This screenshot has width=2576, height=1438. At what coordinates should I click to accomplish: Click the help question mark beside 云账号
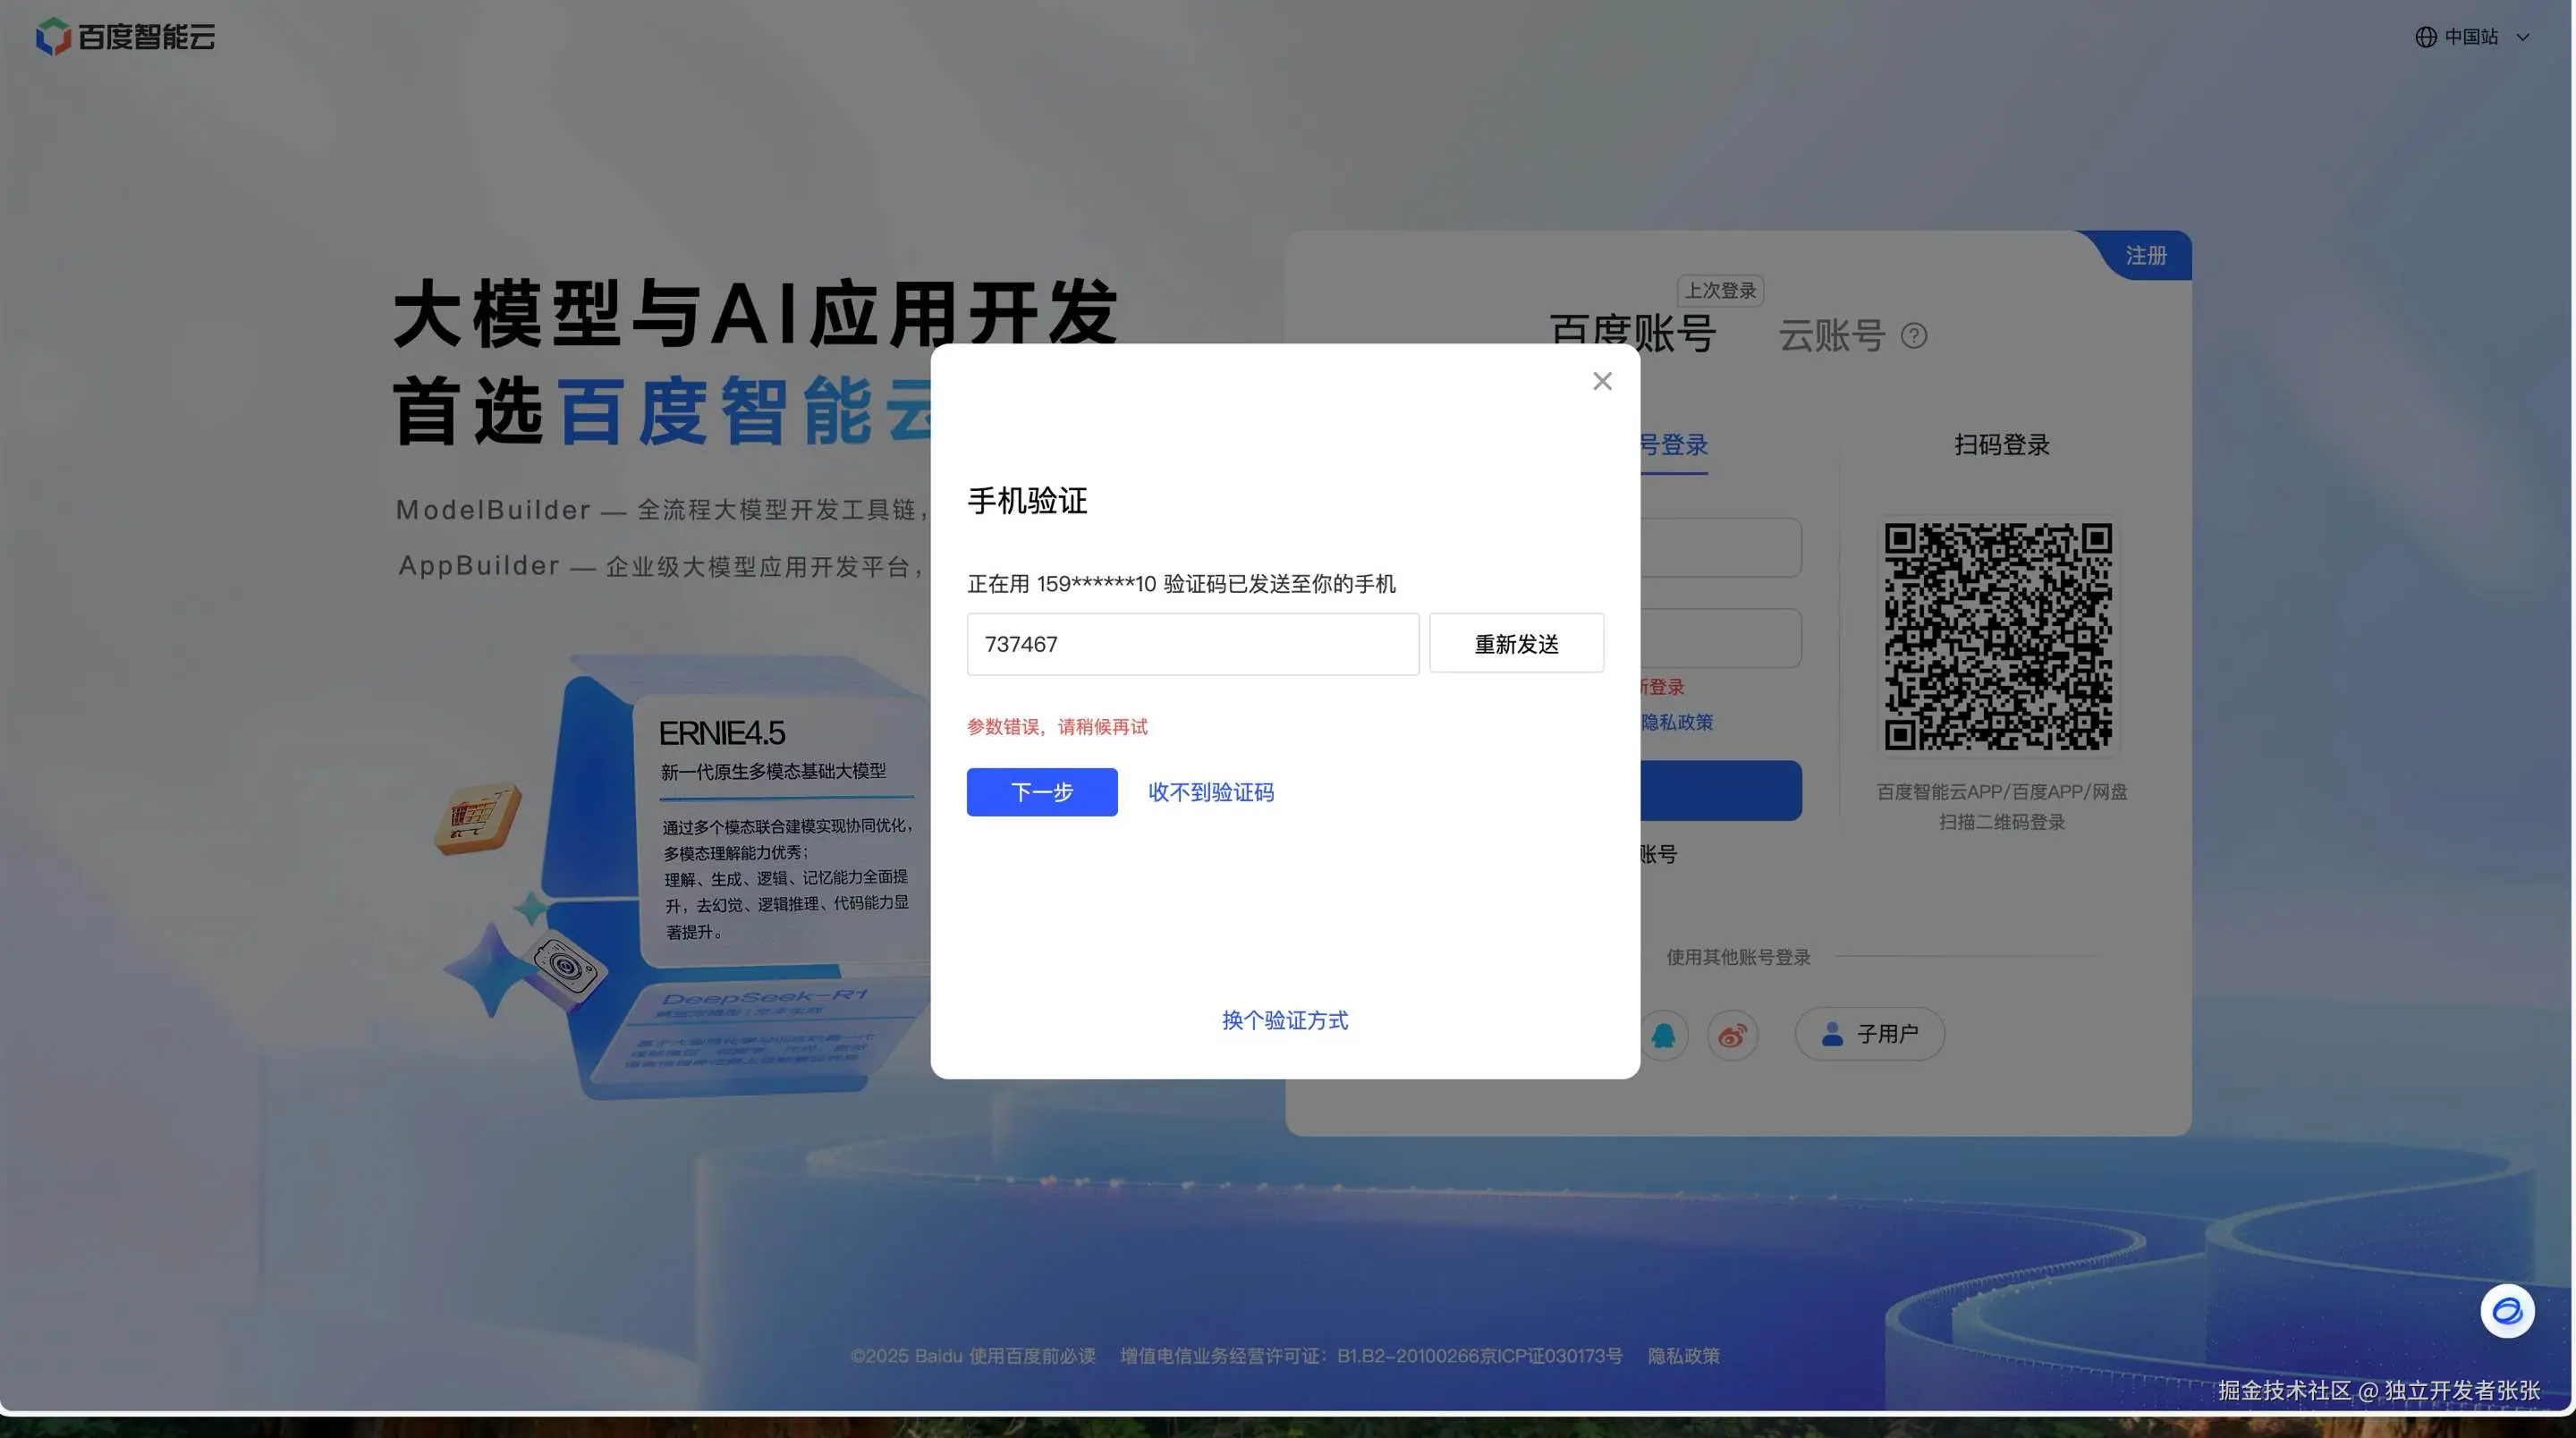pos(1914,336)
